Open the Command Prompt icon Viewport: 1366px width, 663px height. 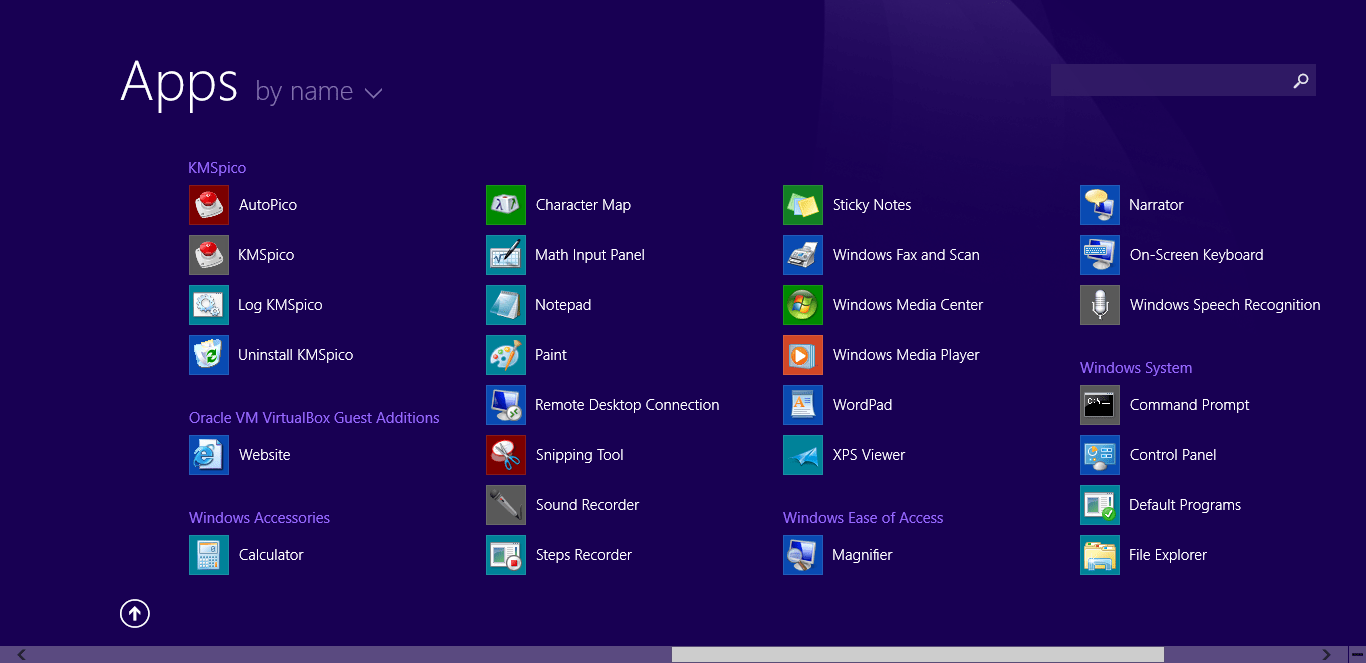coord(1100,405)
